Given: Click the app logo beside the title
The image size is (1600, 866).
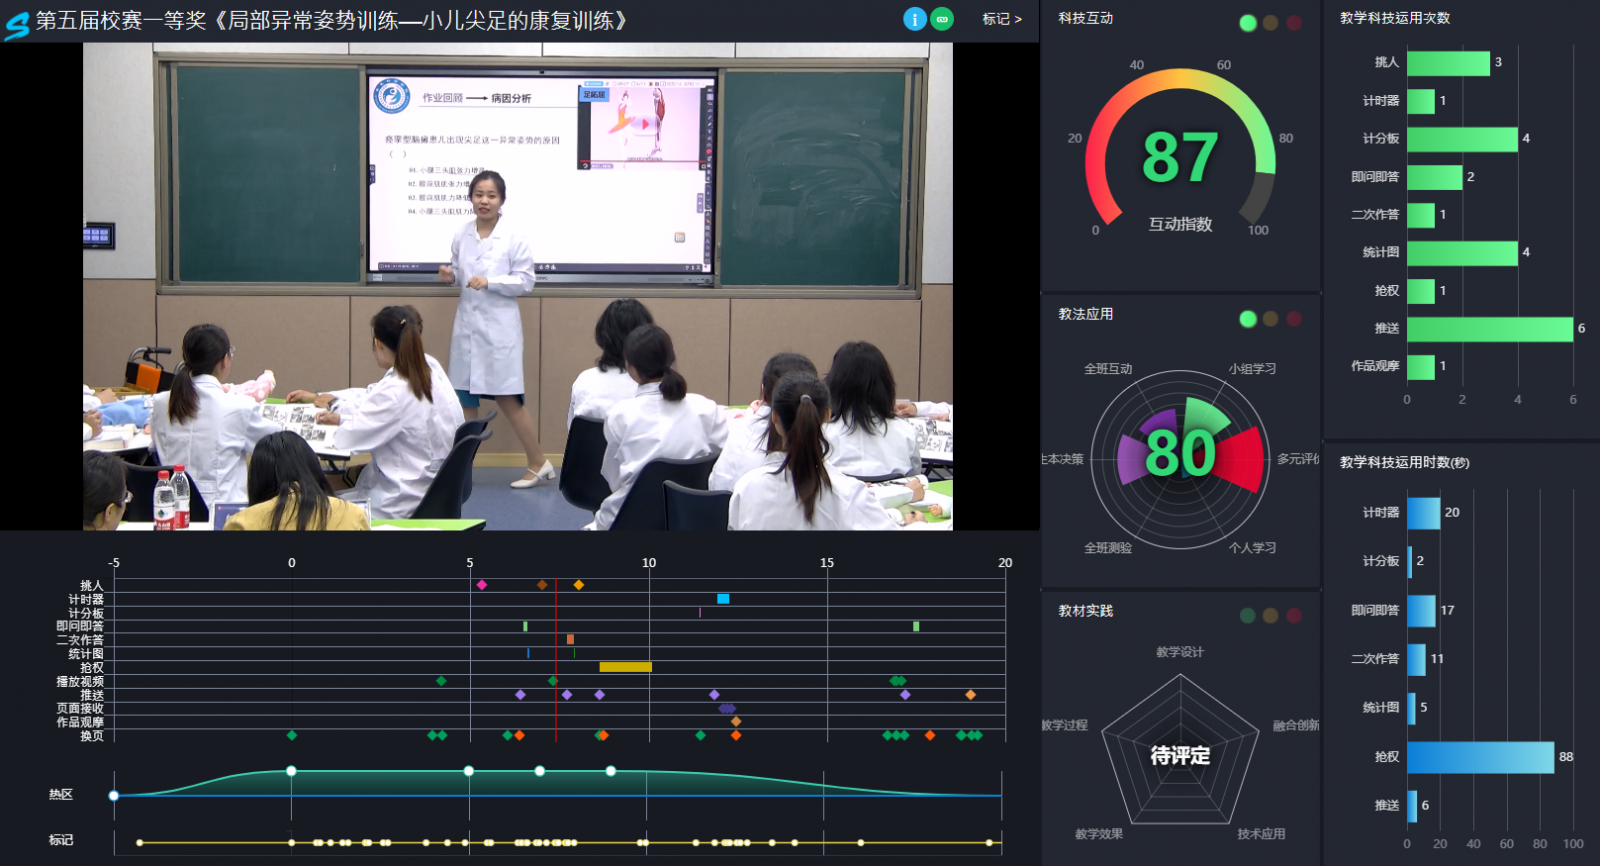Looking at the screenshot, I should [17, 23].
